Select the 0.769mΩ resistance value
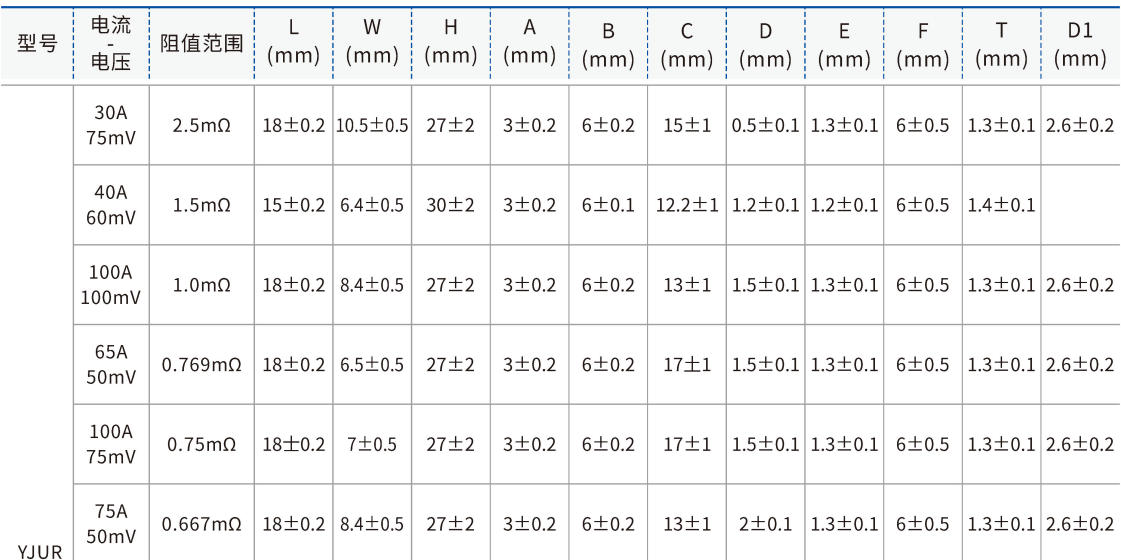 [x=201, y=365]
